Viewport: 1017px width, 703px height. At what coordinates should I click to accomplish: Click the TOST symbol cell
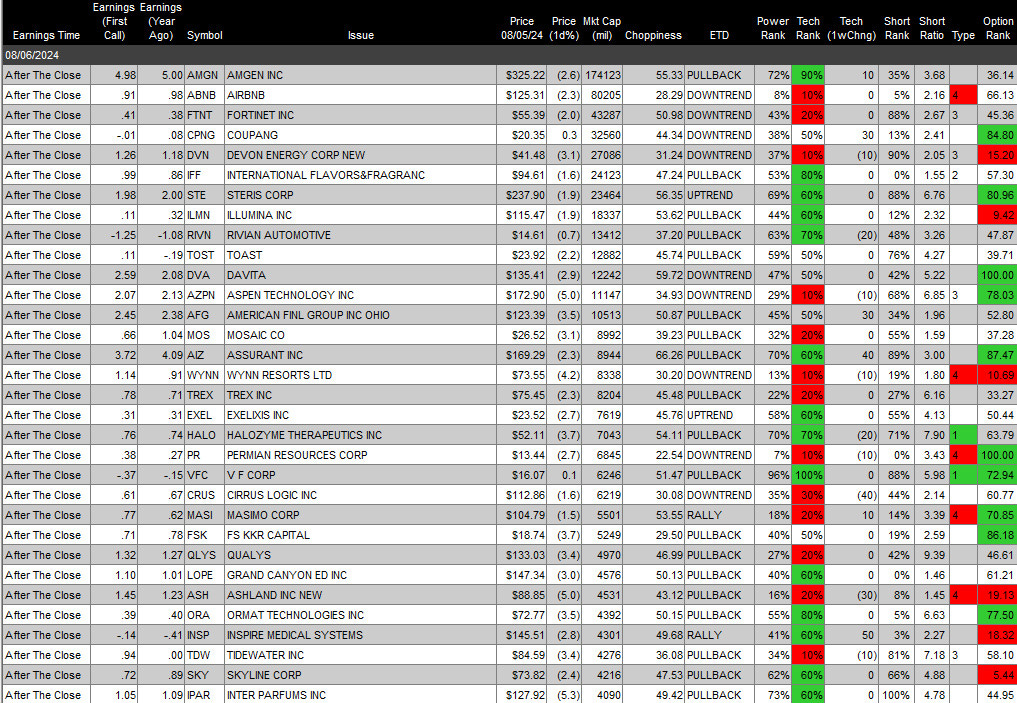point(204,255)
